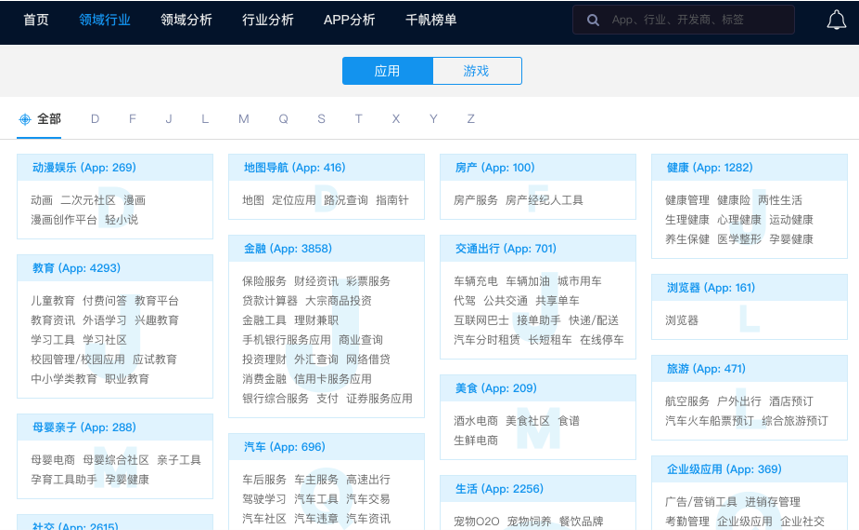Image resolution: width=859 pixels, height=530 pixels.
Task: Open the 领域行业 menu item
Action: 104,20
